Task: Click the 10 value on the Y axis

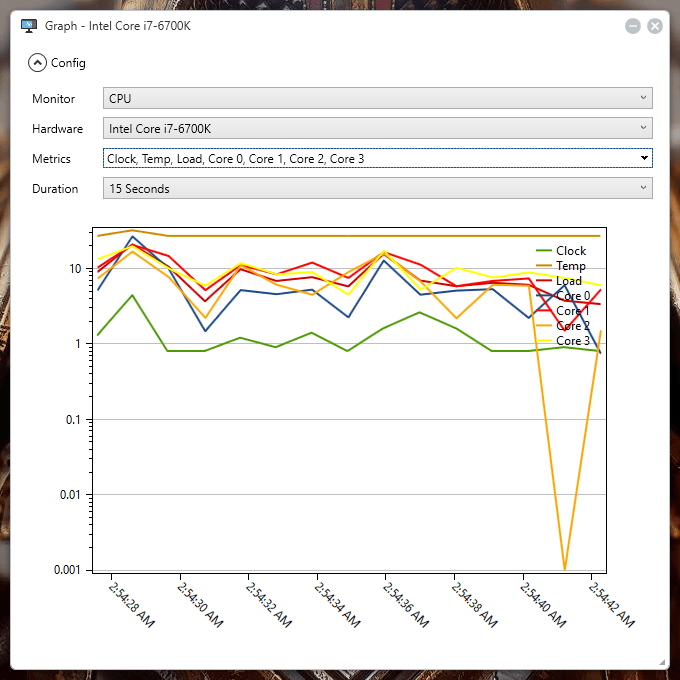Action: (x=75, y=269)
